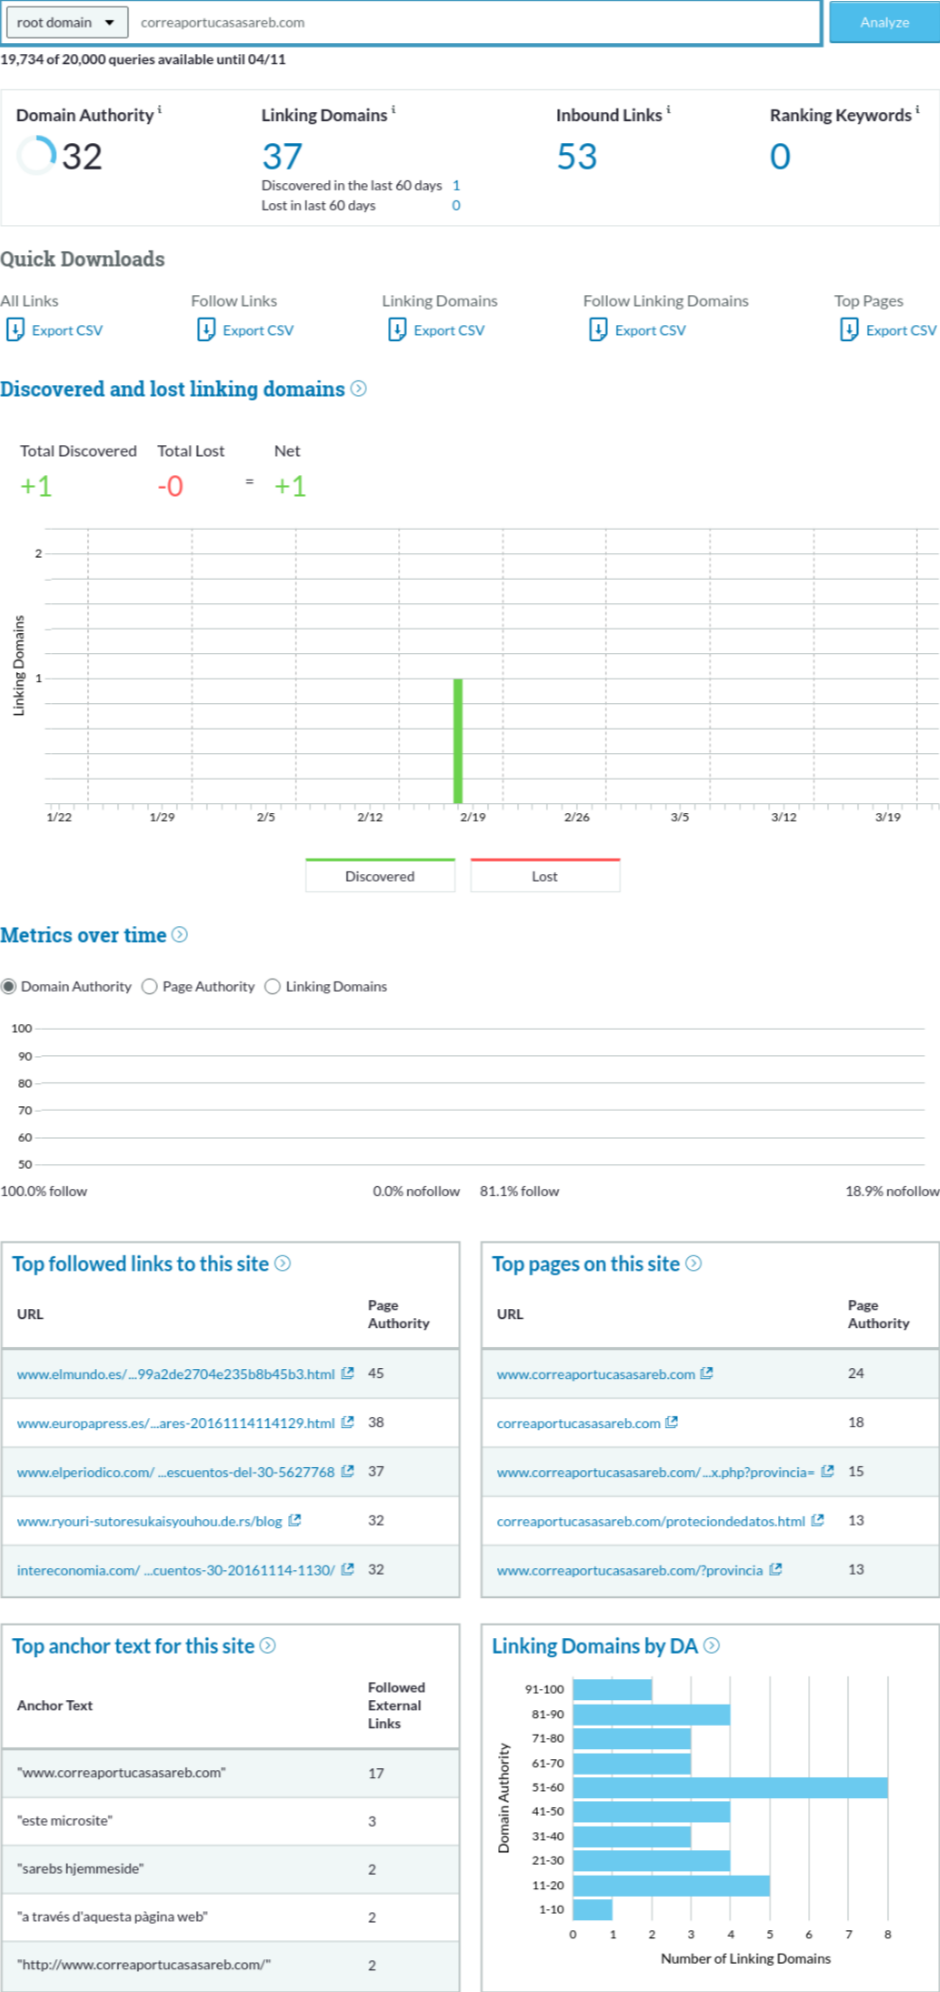This screenshot has width=940, height=1992.
Task: Open external link icon beside elmundo.es URL
Action: click(x=348, y=1373)
